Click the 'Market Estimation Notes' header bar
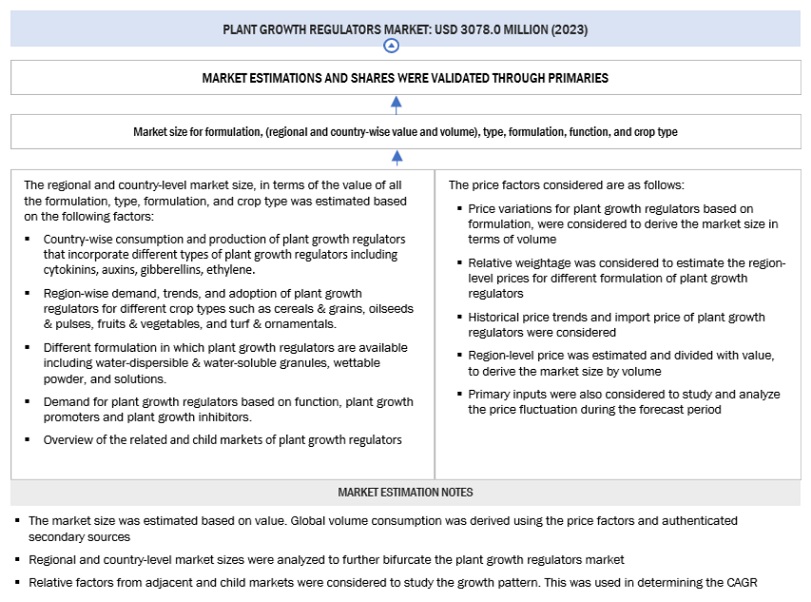Viewport: 811px width, 602px height. pos(405,492)
